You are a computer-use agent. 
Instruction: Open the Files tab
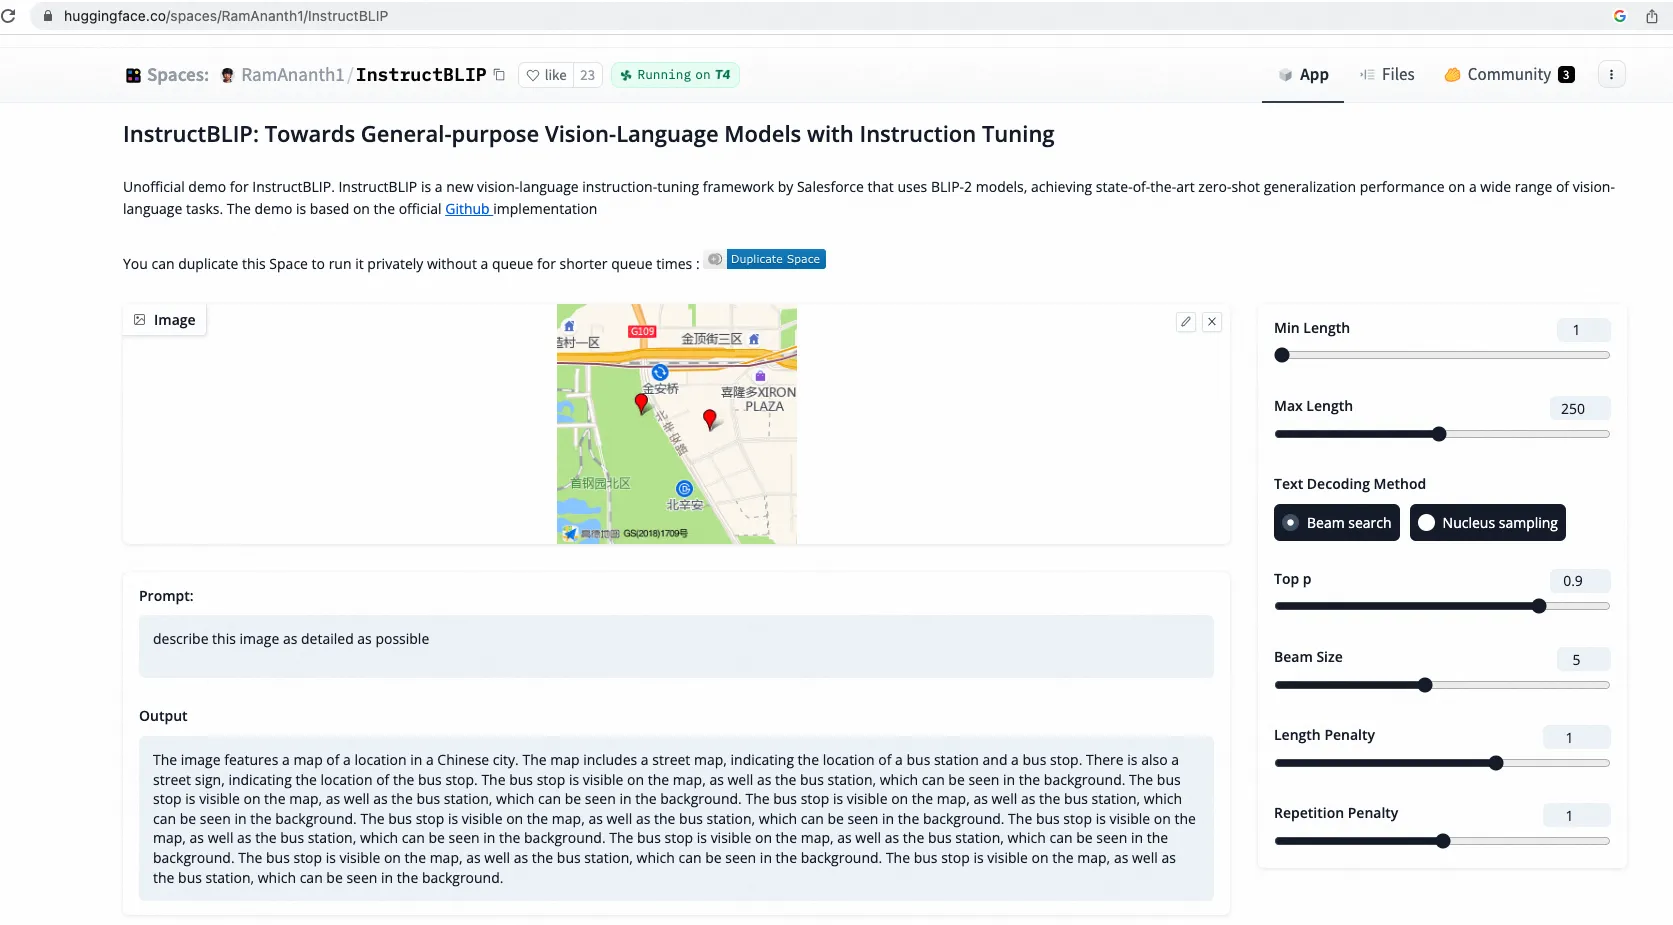click(x=1387, y=75)
